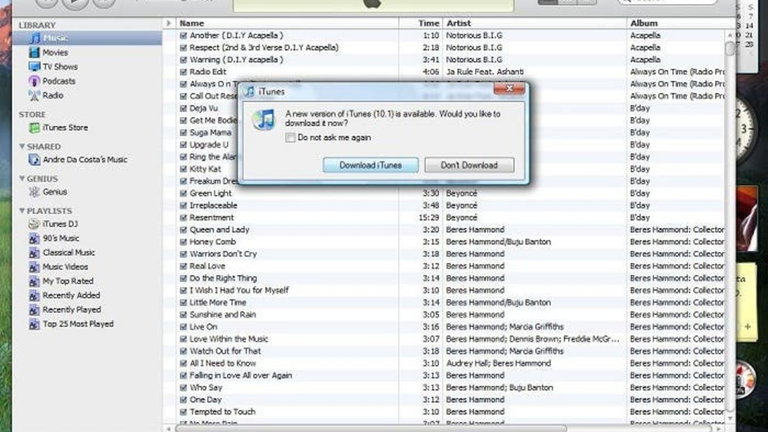The image size is (768, 432).
Task: Collapse the SHARED sidebar section
Action: pos(22,146)
